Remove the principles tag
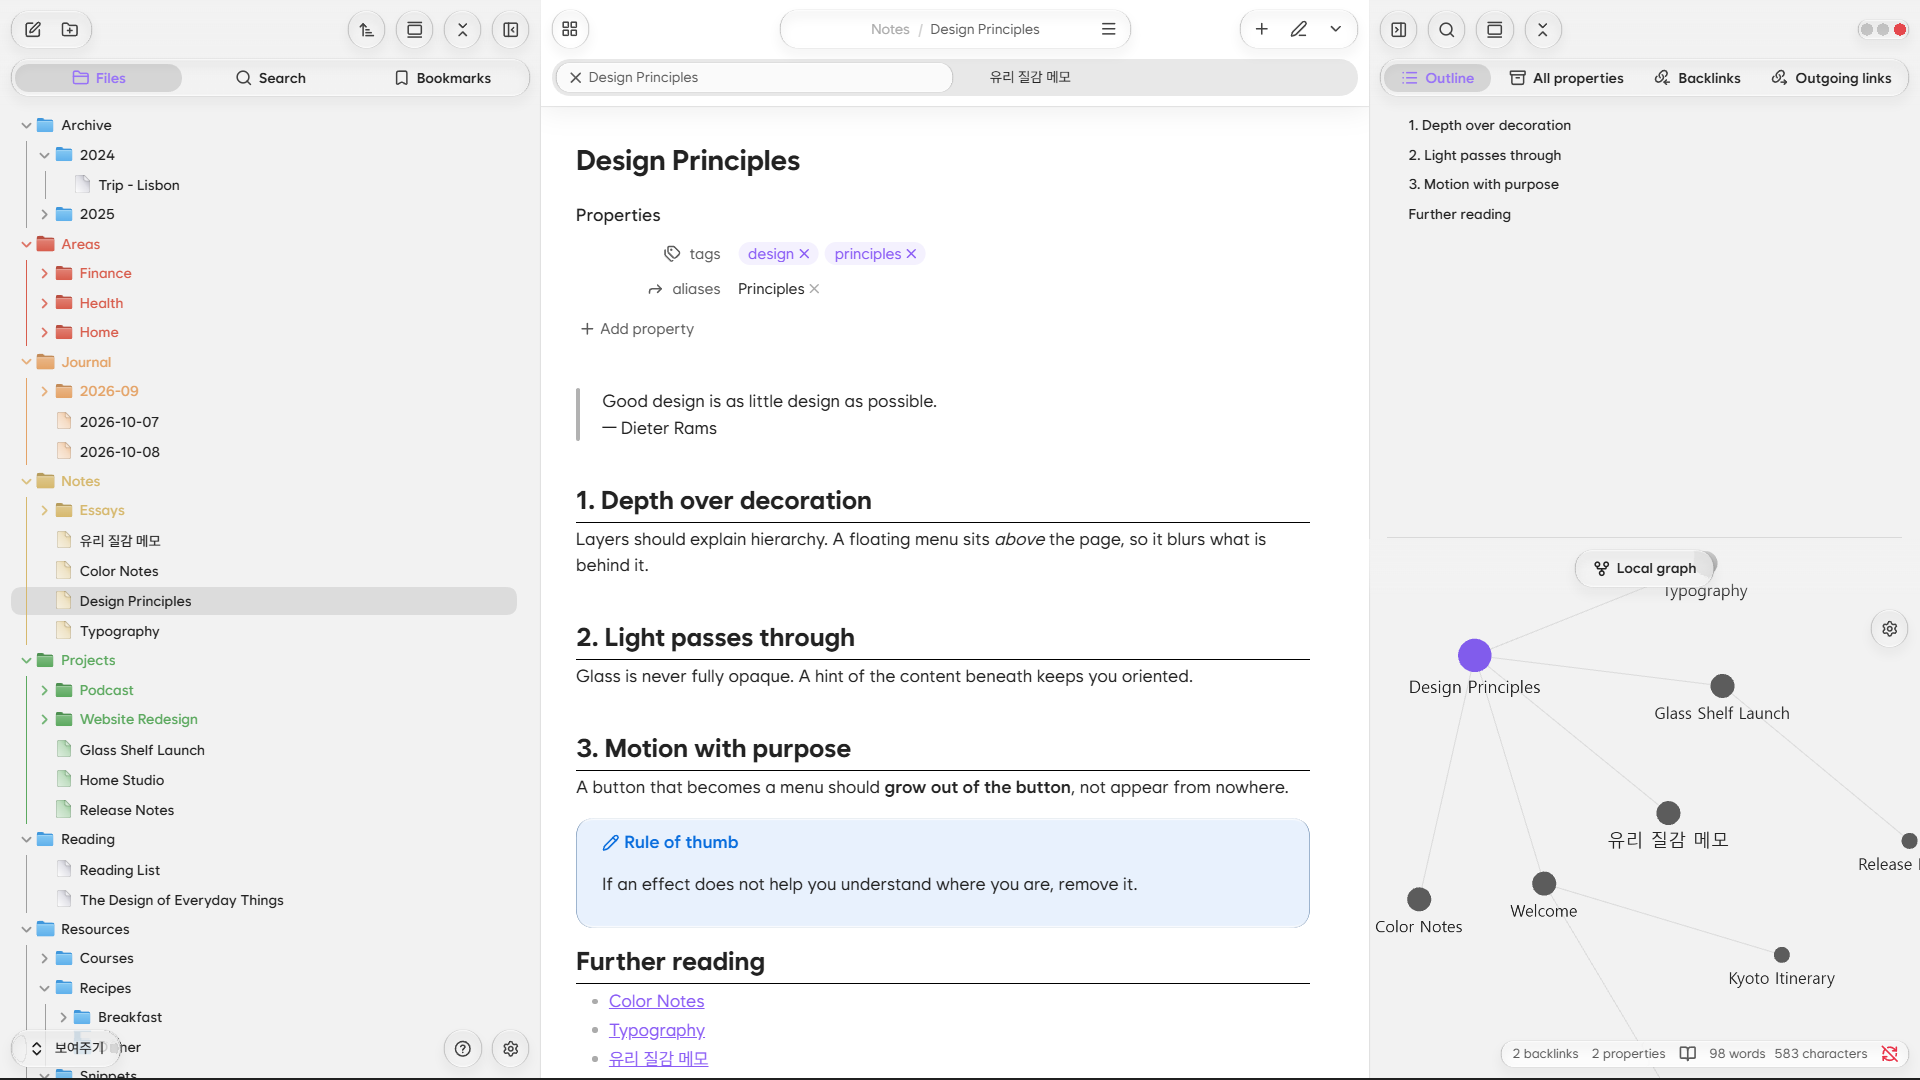Viewport: 1920px width, 1080px height. (x=912, y=254)
